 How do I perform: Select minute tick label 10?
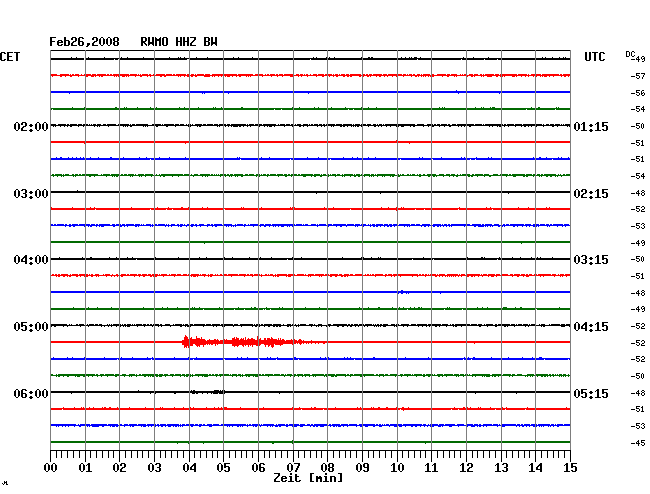coord(397,468)
